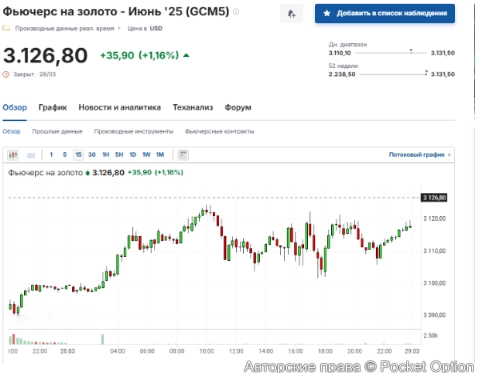Click 52 week low value 2.238,50
Screen dimensions: 479x373
pyautogui.click(x=342, y=74)
